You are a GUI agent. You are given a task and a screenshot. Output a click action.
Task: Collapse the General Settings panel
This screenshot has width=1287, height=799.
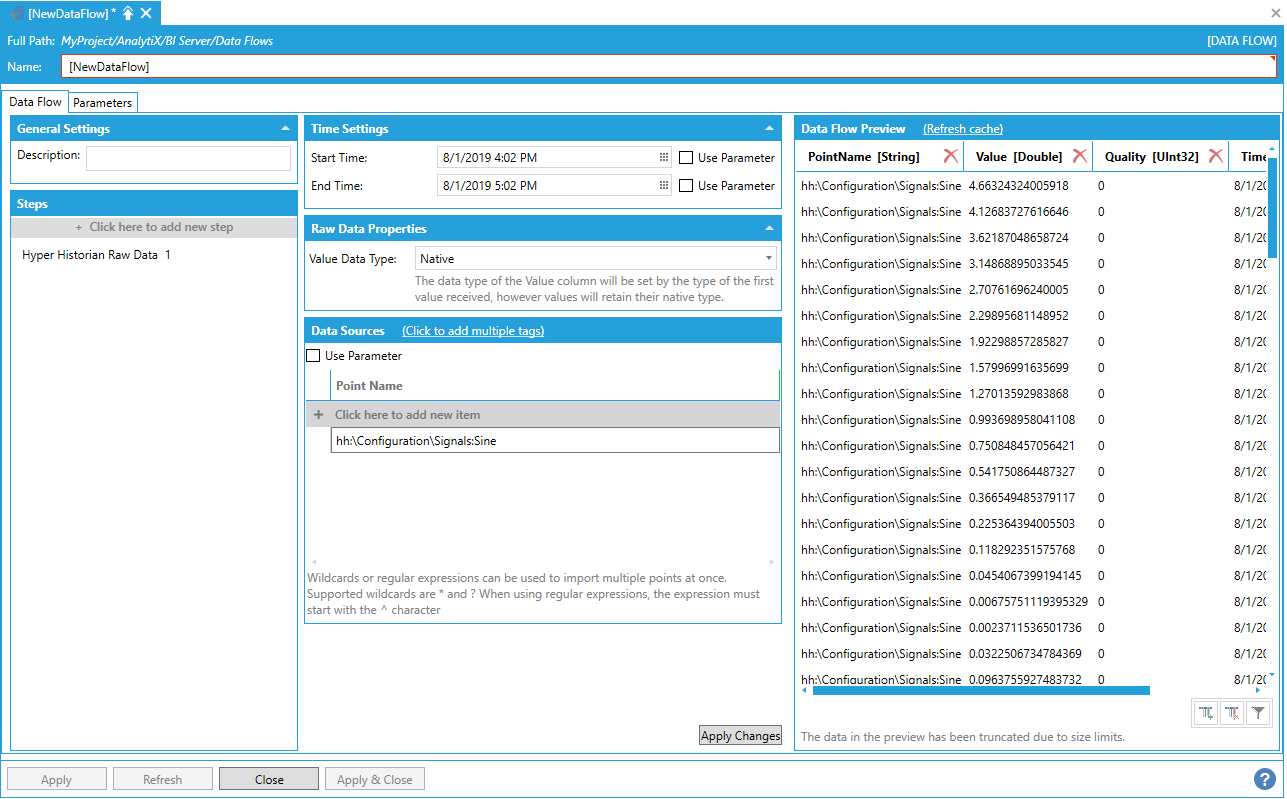tap(286, 129)
